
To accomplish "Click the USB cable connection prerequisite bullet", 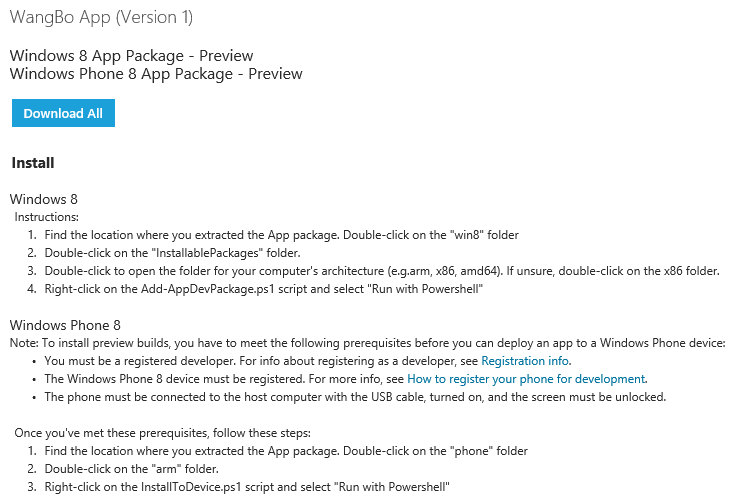I will pyautogui.click(x=355, y=397).
